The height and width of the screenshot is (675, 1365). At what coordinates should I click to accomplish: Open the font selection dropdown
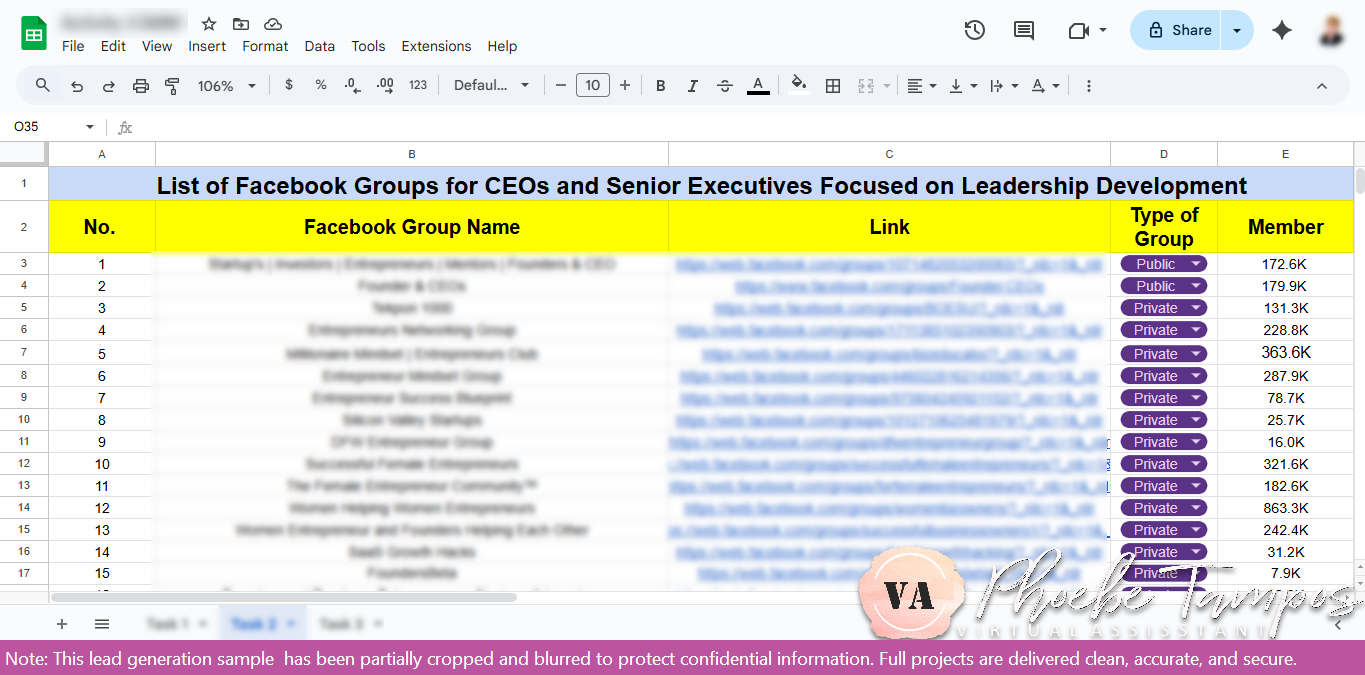[492, 85]
